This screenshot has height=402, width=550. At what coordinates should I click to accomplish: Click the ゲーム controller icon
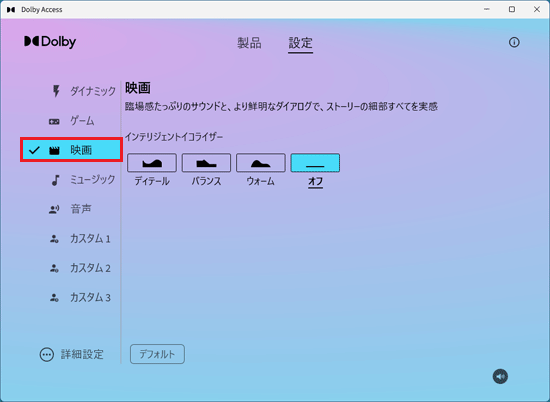click(54, 122)
